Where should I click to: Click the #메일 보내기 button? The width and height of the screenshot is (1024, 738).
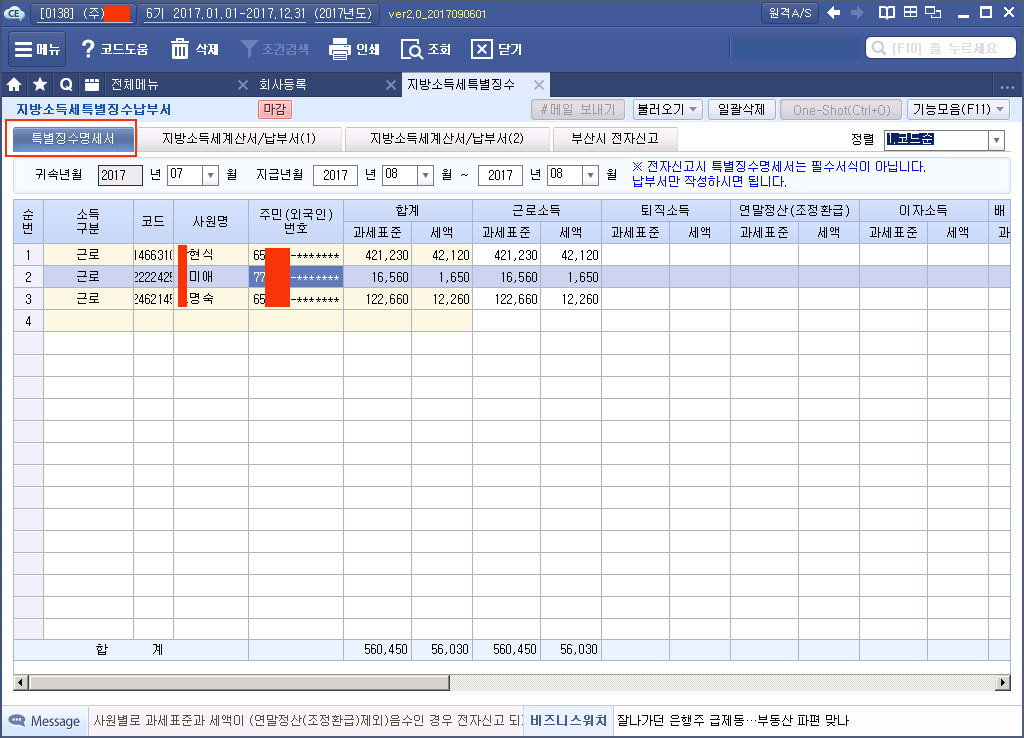pyautogui.click(x=578, y=110)
